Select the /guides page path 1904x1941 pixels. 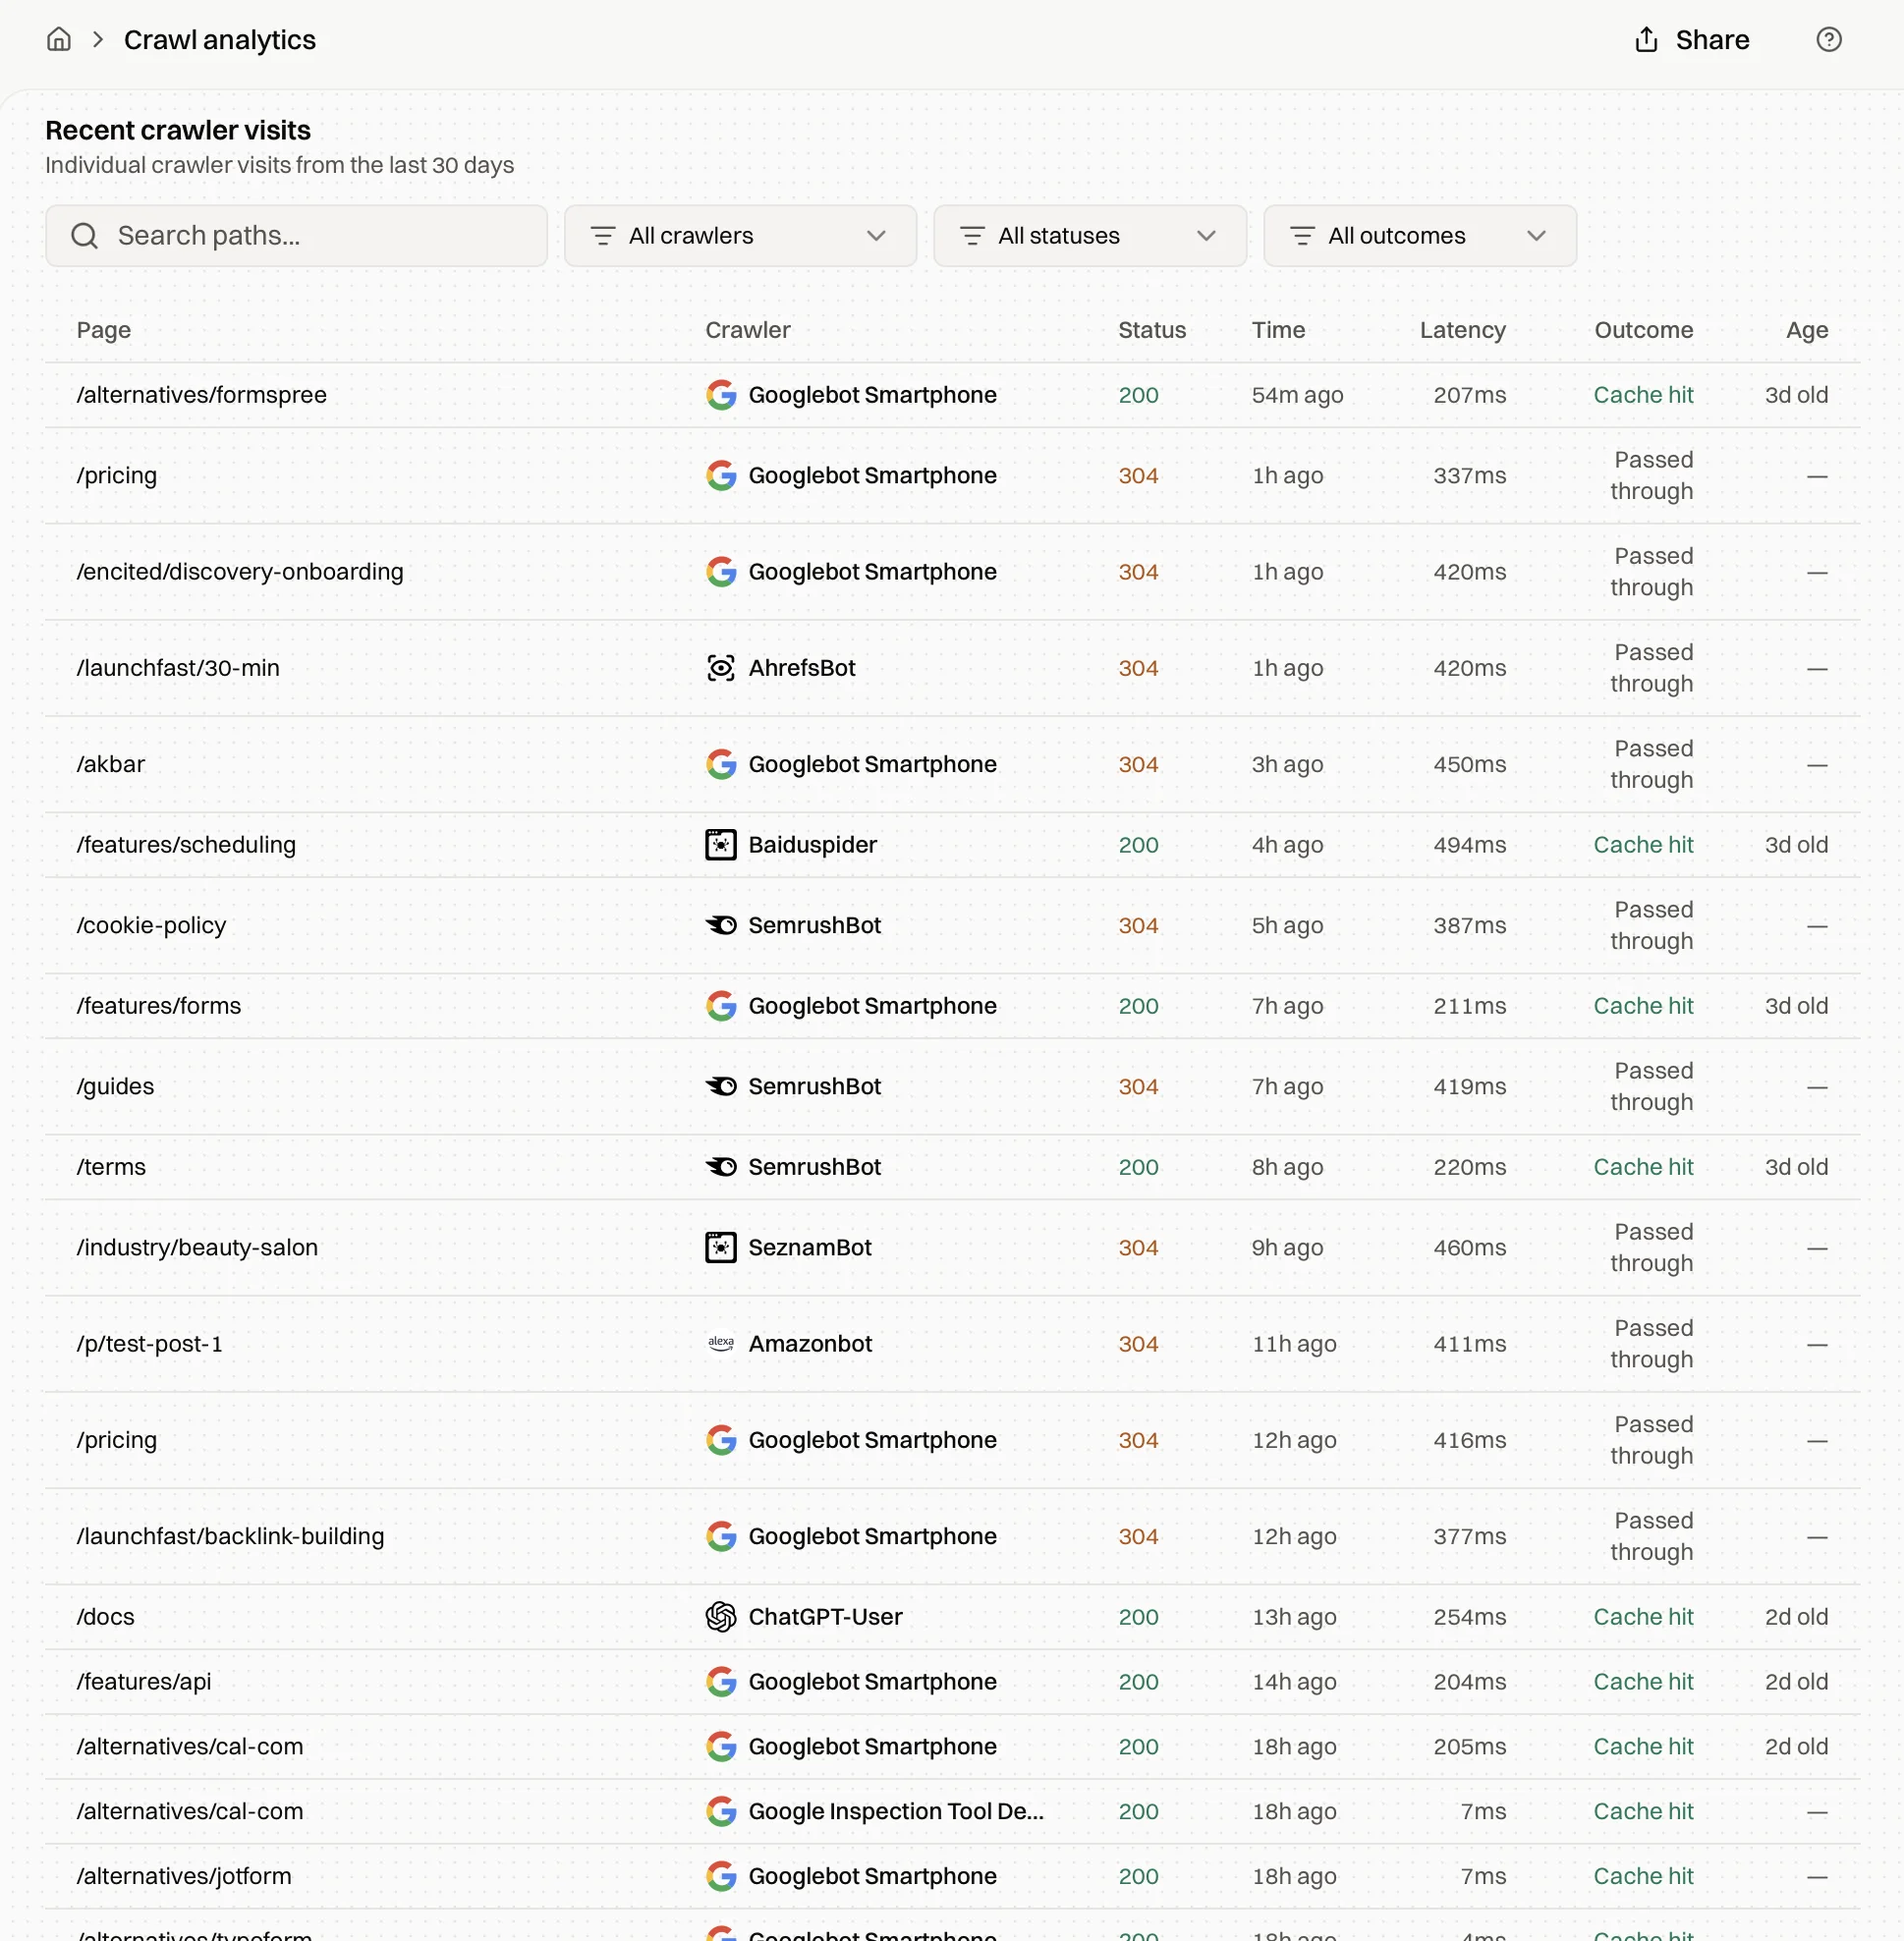(114, 1085)
